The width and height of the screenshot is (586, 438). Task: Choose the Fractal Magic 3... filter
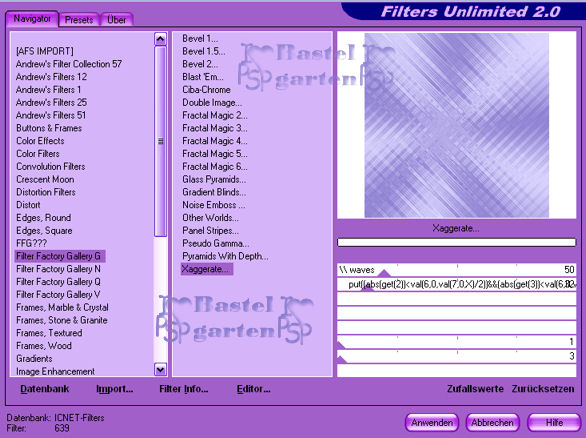[215, 128]
